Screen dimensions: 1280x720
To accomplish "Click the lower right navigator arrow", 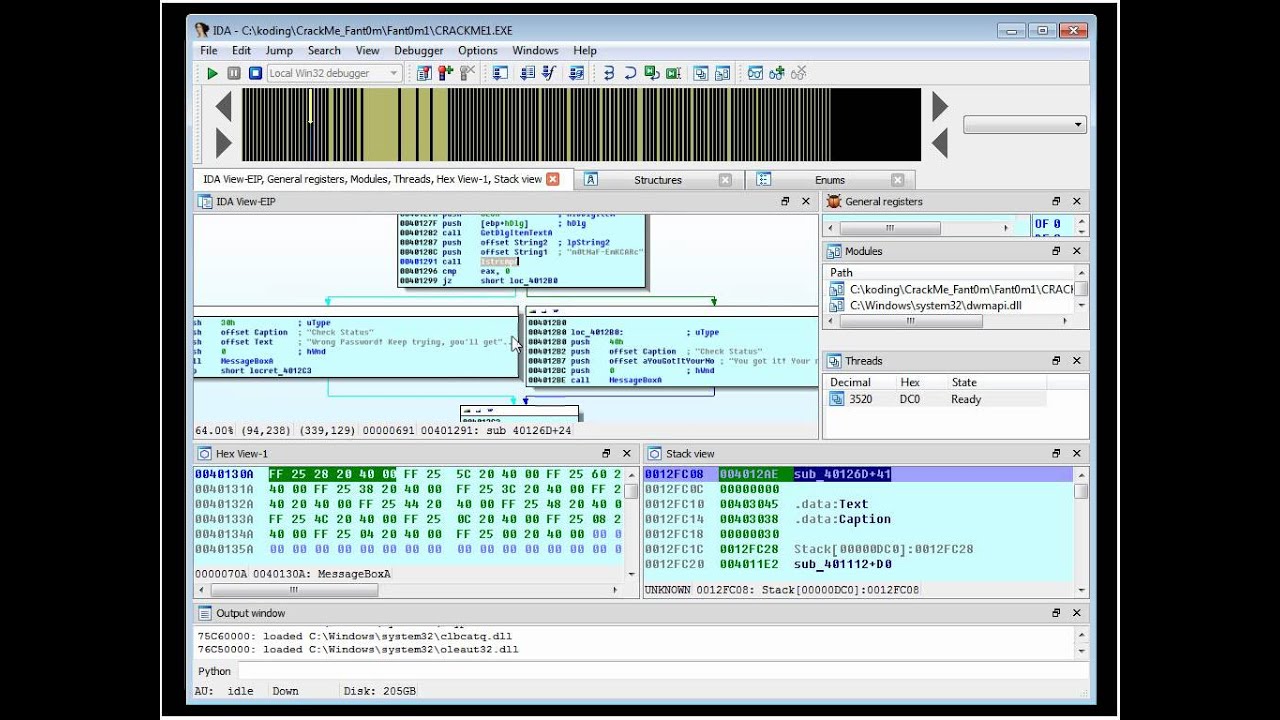I will [x=940, y=143].
